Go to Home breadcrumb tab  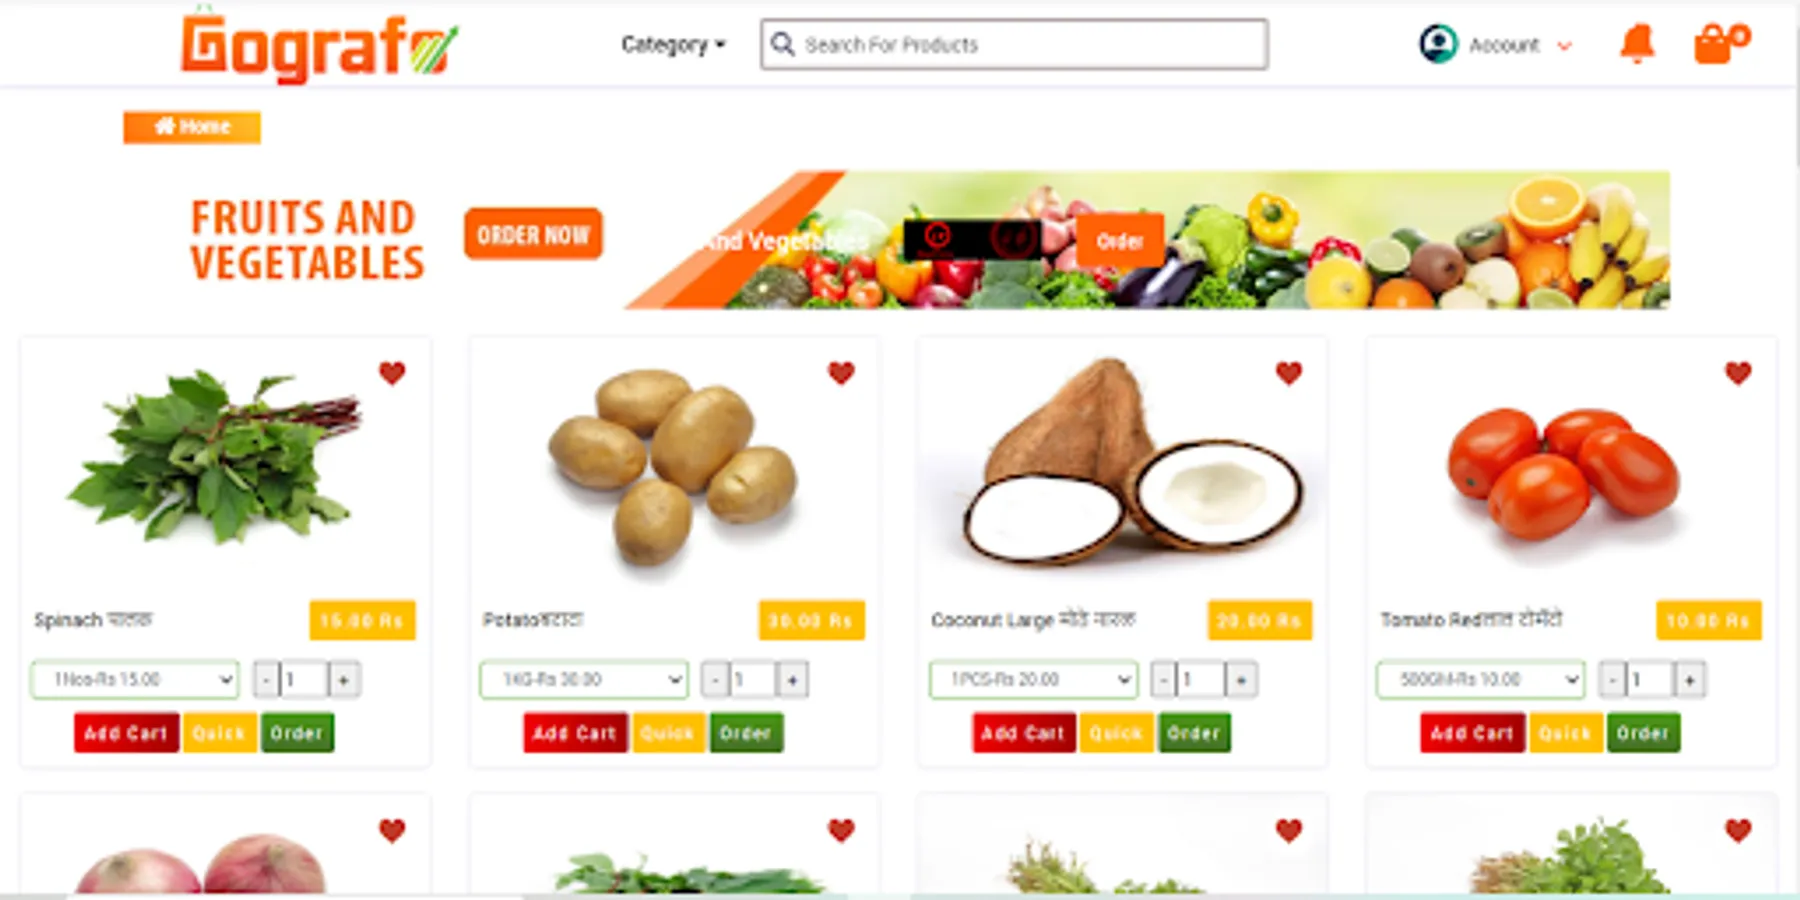coord(192,127)
